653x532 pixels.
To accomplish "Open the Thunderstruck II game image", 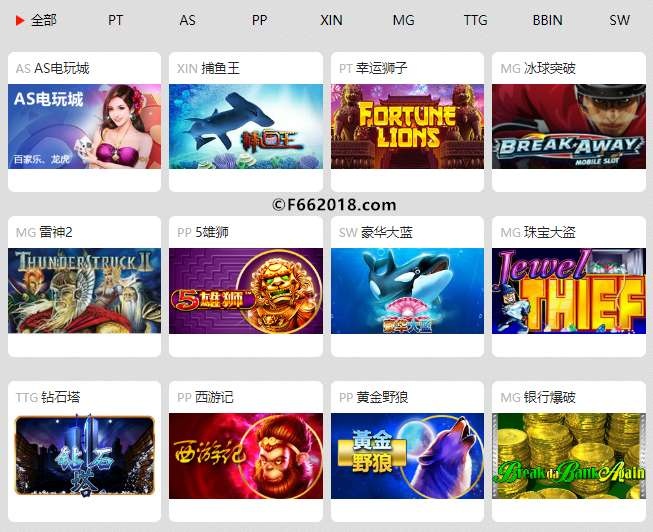I will click(85, 291).
